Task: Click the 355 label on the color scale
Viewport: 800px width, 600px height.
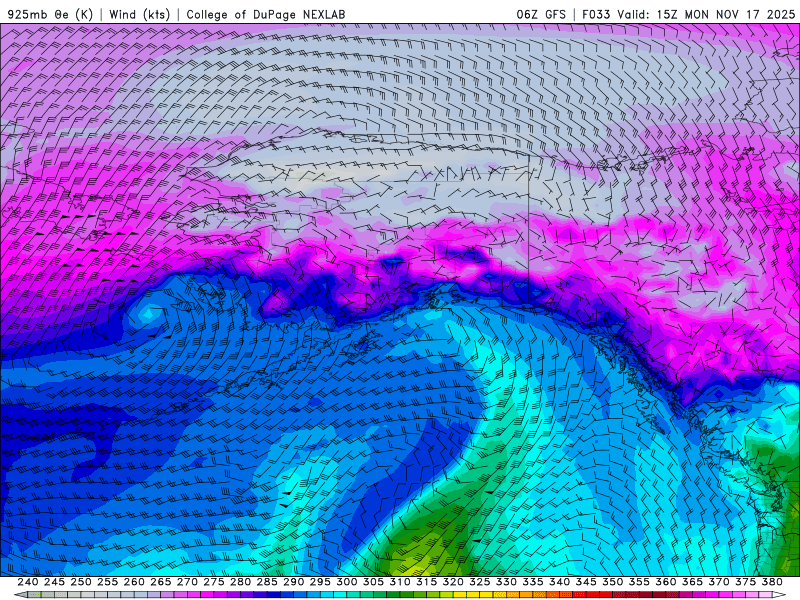Action: (x=639, y=582)
